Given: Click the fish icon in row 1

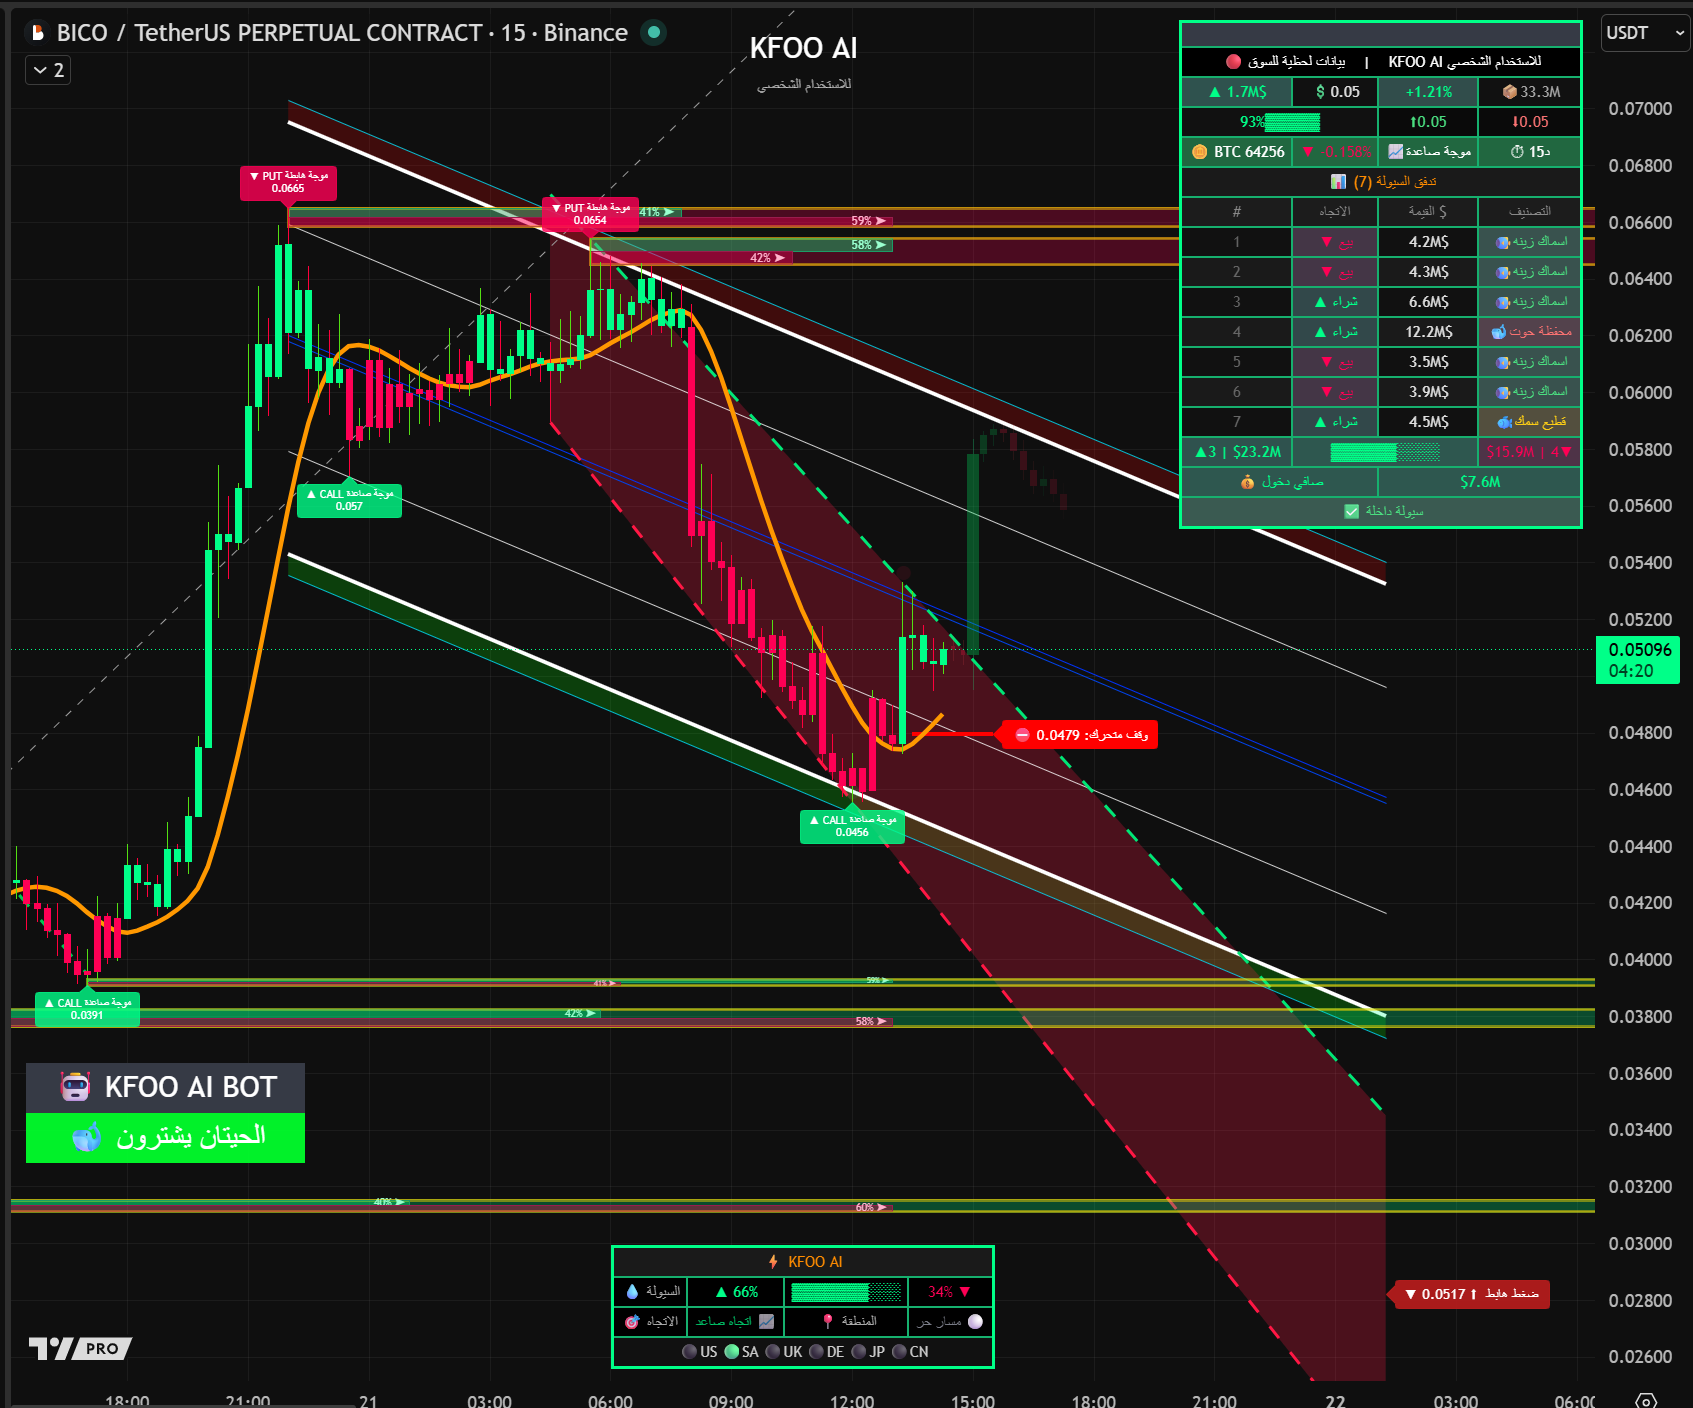Looking at the screenshot, I should pos(1502,242).
